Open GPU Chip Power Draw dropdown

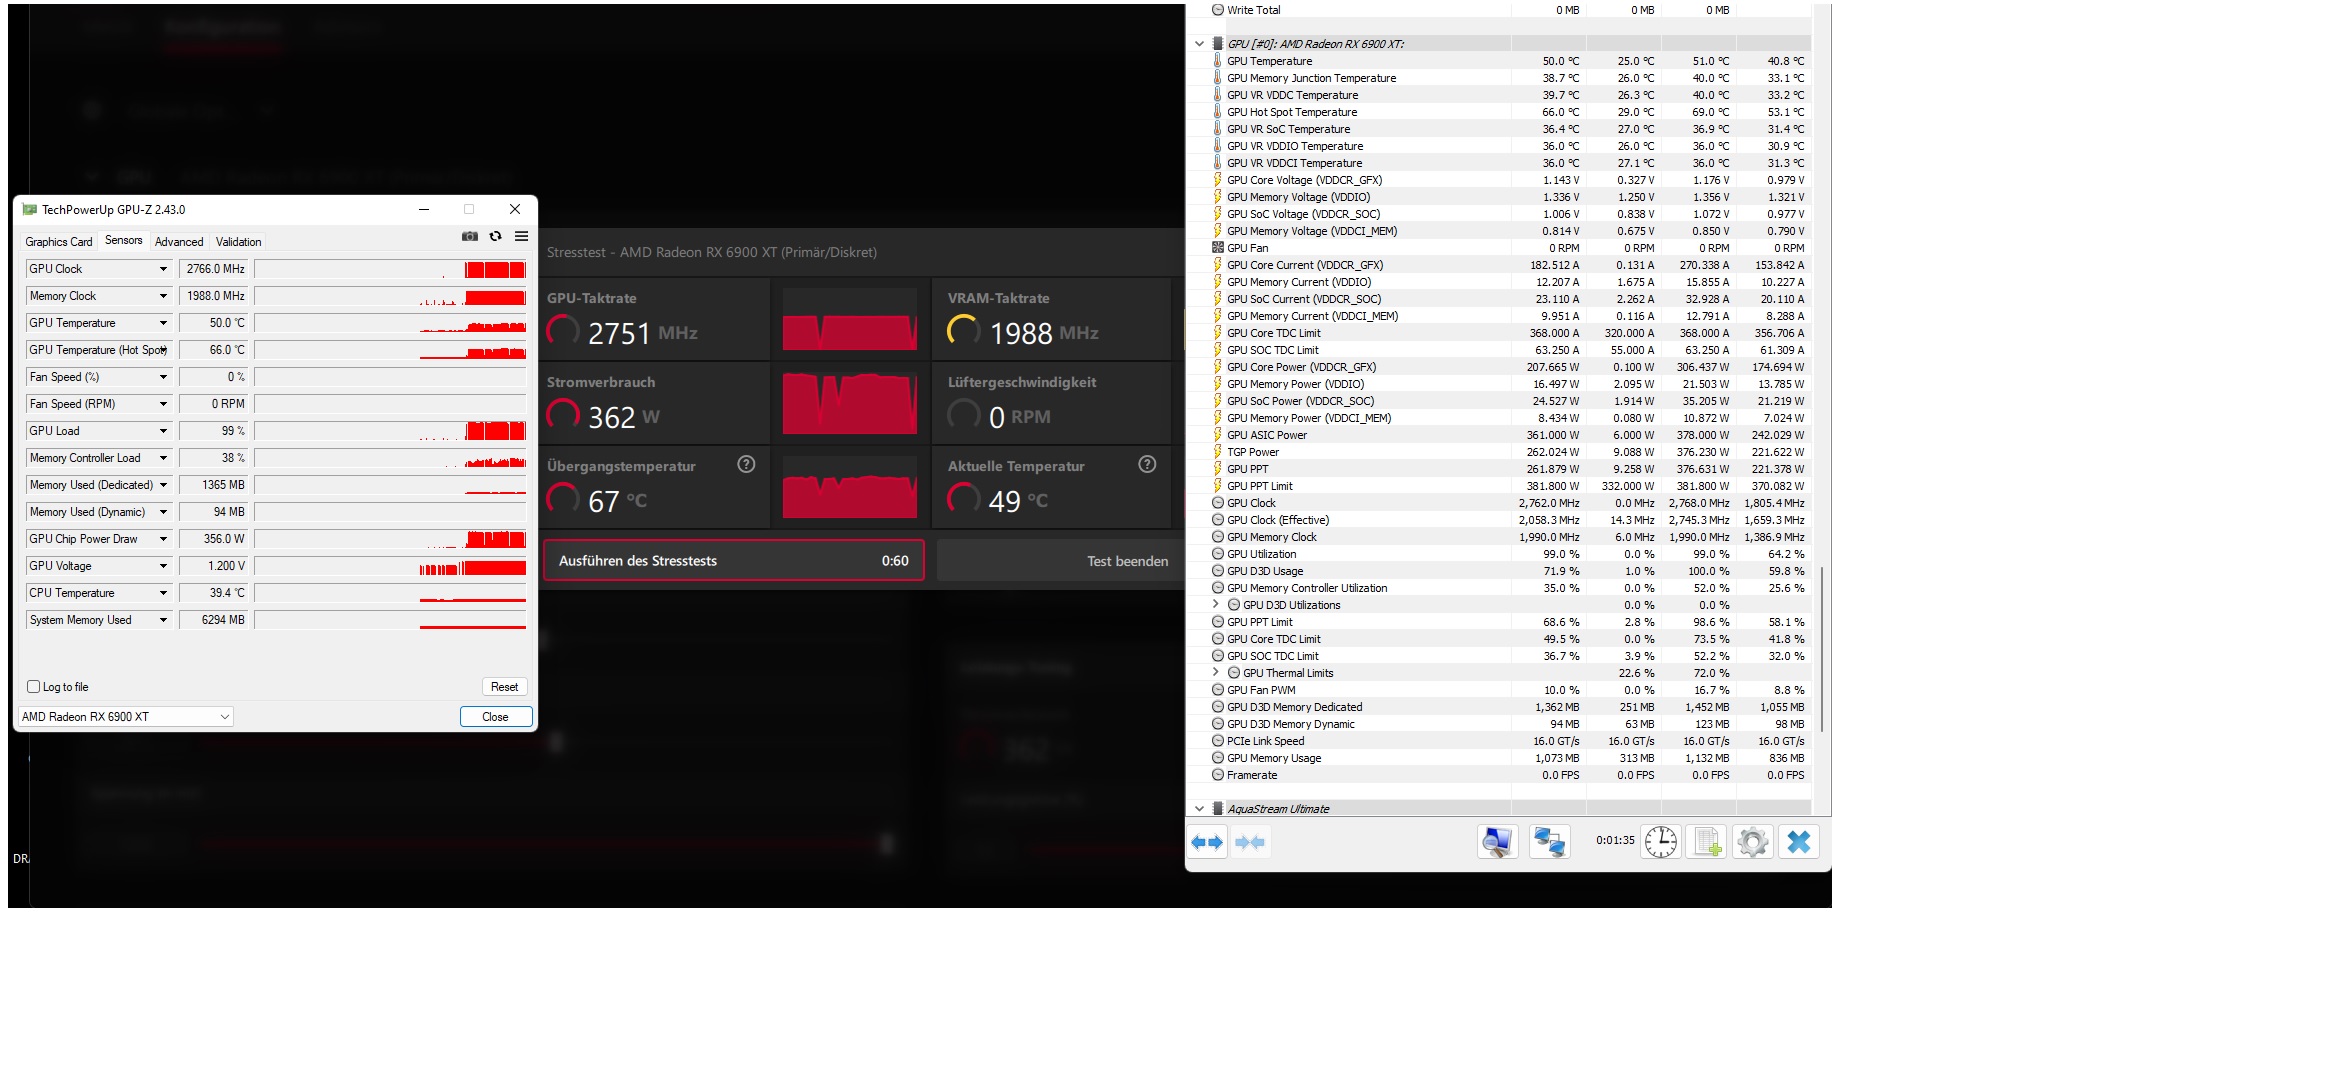(x=163, y=539)
